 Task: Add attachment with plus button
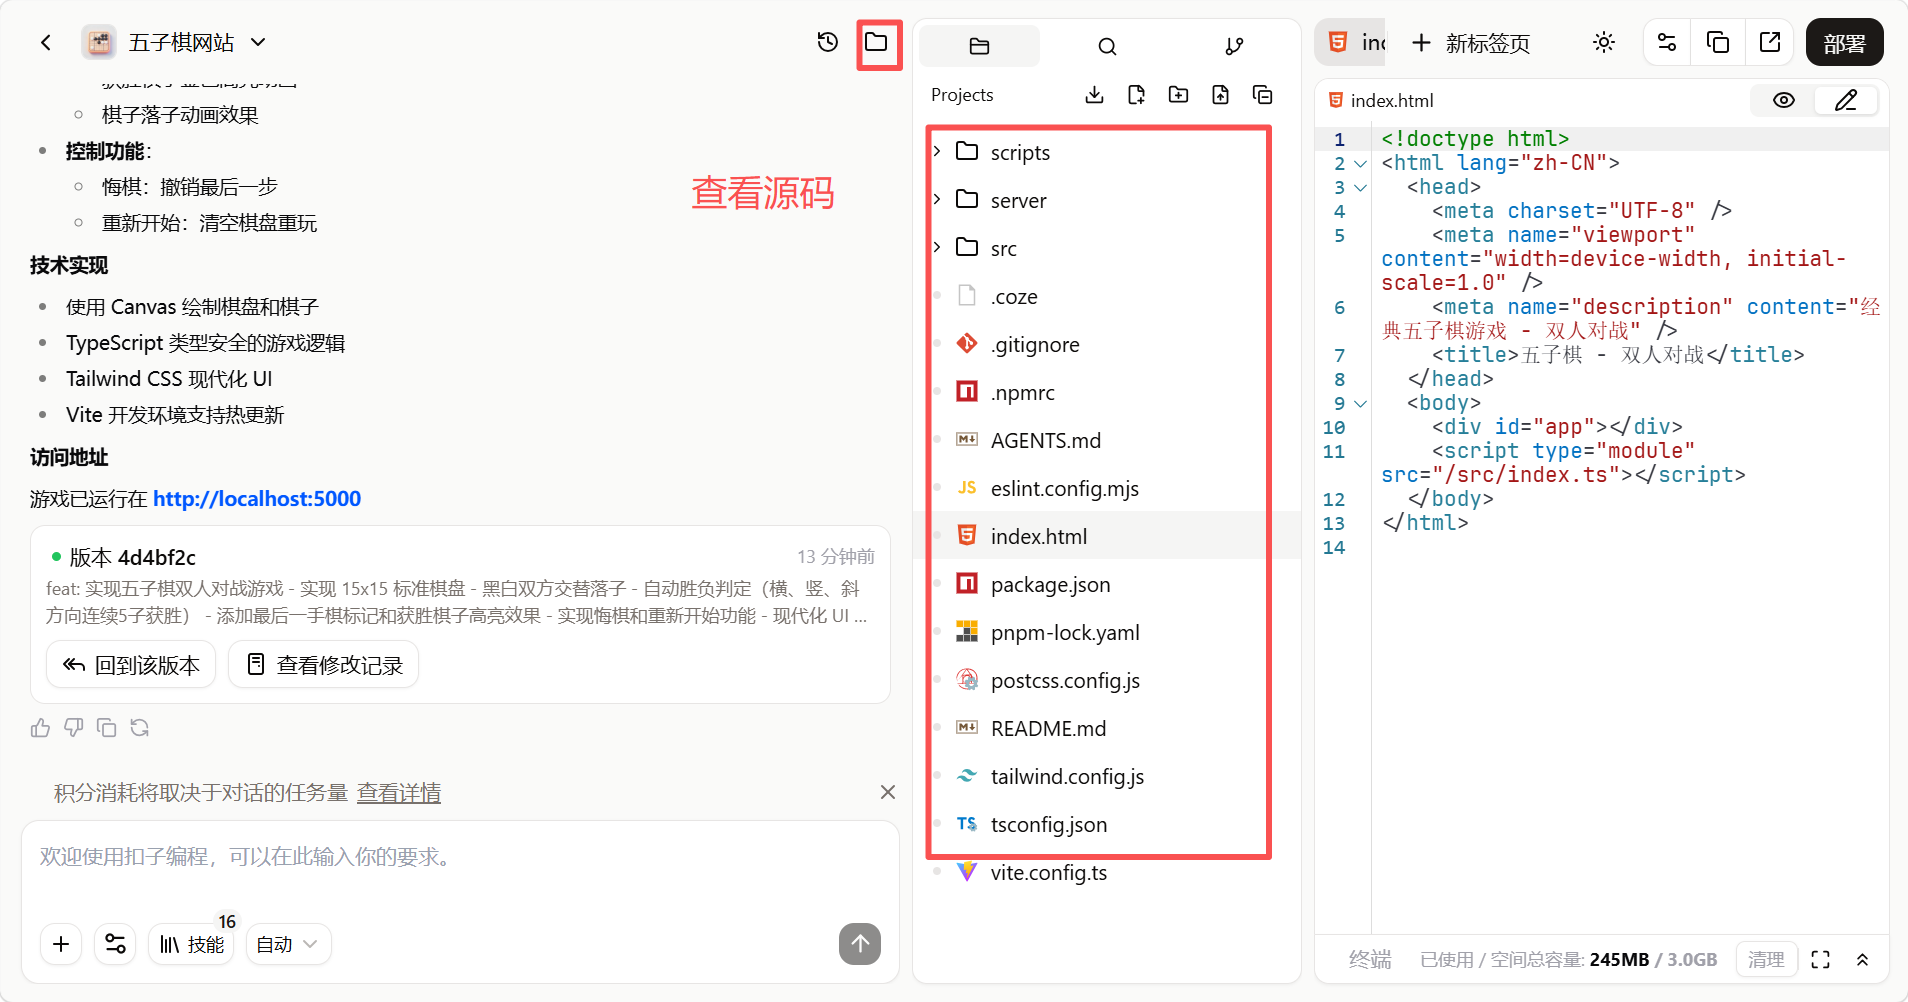click(x=61, y=944)
